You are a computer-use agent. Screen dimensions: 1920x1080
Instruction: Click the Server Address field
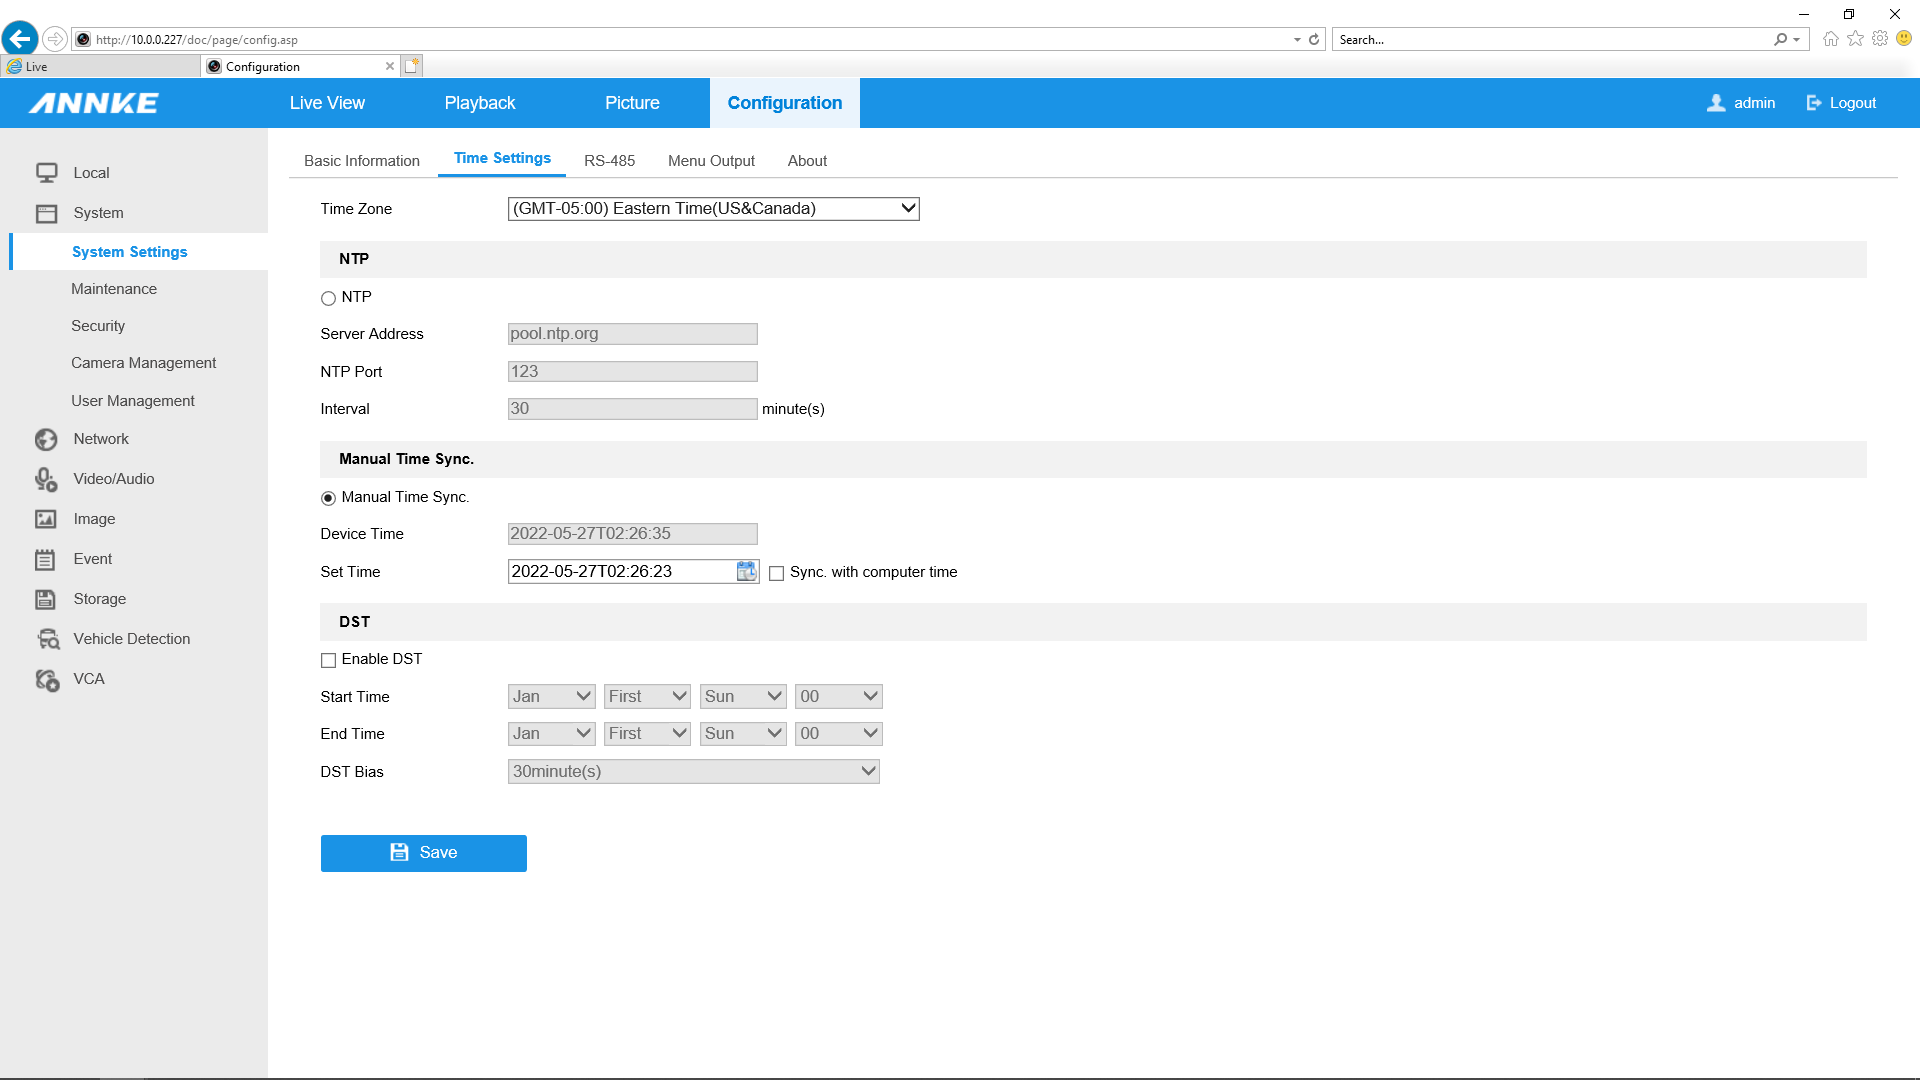pyautogui.click(x=633, y=334)
